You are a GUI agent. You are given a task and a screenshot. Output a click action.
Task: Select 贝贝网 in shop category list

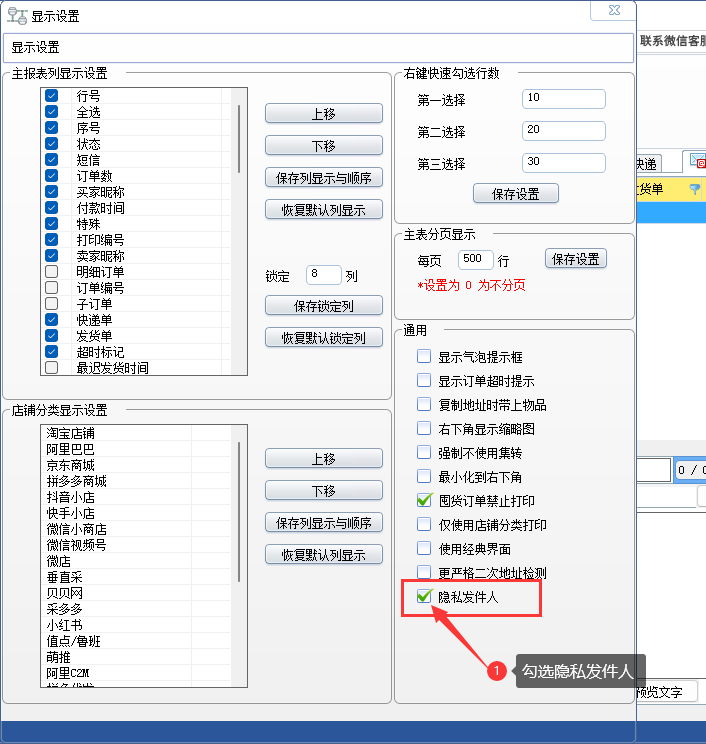click(x=65, y=593)
